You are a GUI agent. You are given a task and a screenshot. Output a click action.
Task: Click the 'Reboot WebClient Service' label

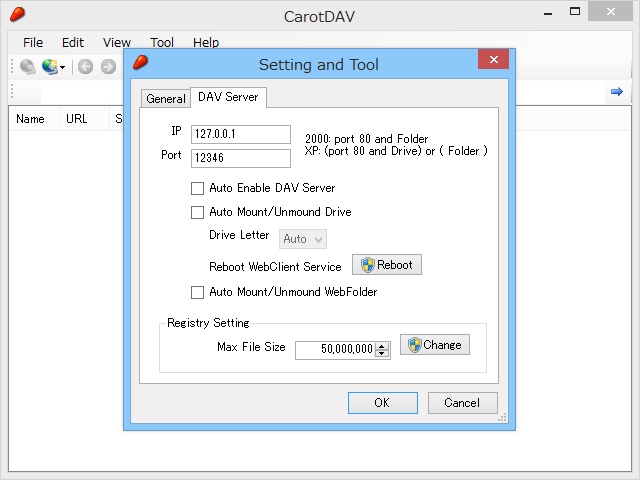(275, 267)
